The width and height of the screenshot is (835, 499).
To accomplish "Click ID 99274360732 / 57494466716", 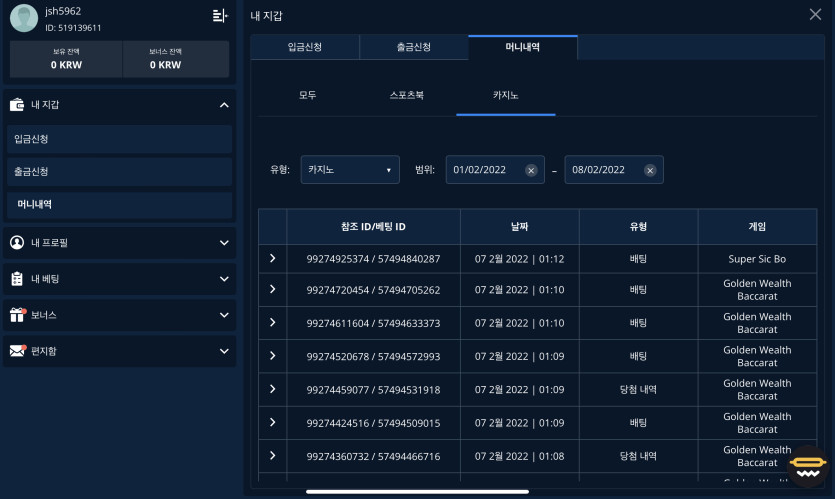I will 373,456.
